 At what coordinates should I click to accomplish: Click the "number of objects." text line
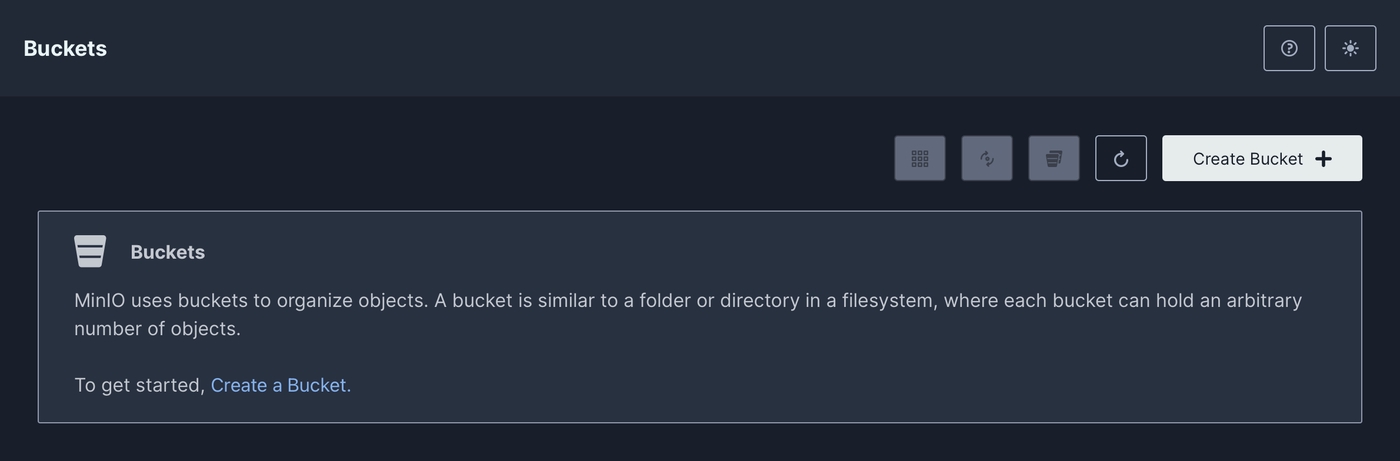(157, 328)
